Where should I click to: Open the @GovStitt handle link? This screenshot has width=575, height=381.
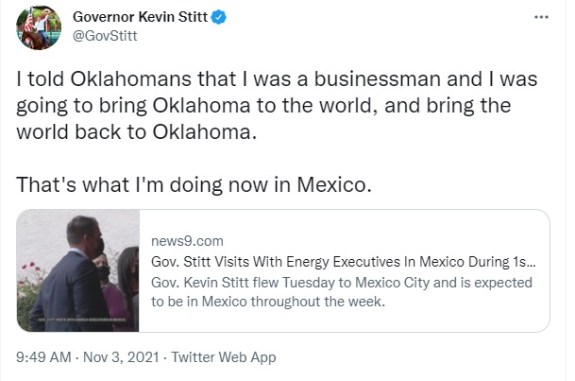pyautogui.click(x=105, y=36)
